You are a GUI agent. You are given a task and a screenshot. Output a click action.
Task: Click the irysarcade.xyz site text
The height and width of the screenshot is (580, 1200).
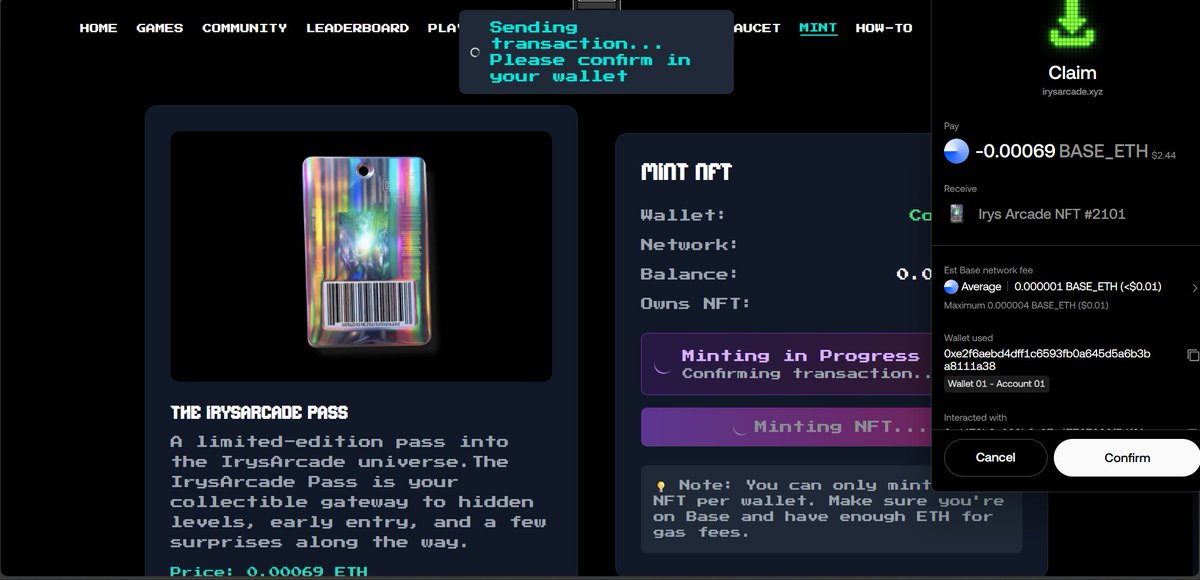pos(1072,91)
